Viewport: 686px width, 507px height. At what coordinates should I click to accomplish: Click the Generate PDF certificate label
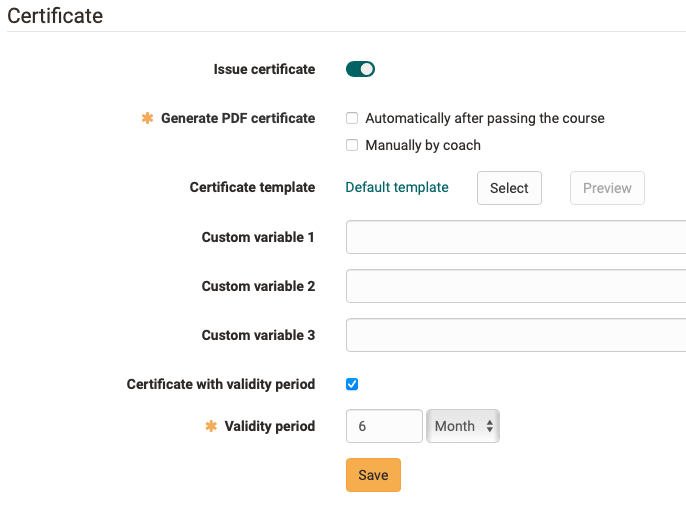tap(238, 118)
